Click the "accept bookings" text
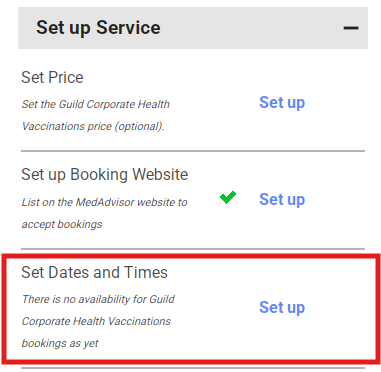 pos(62,224)
